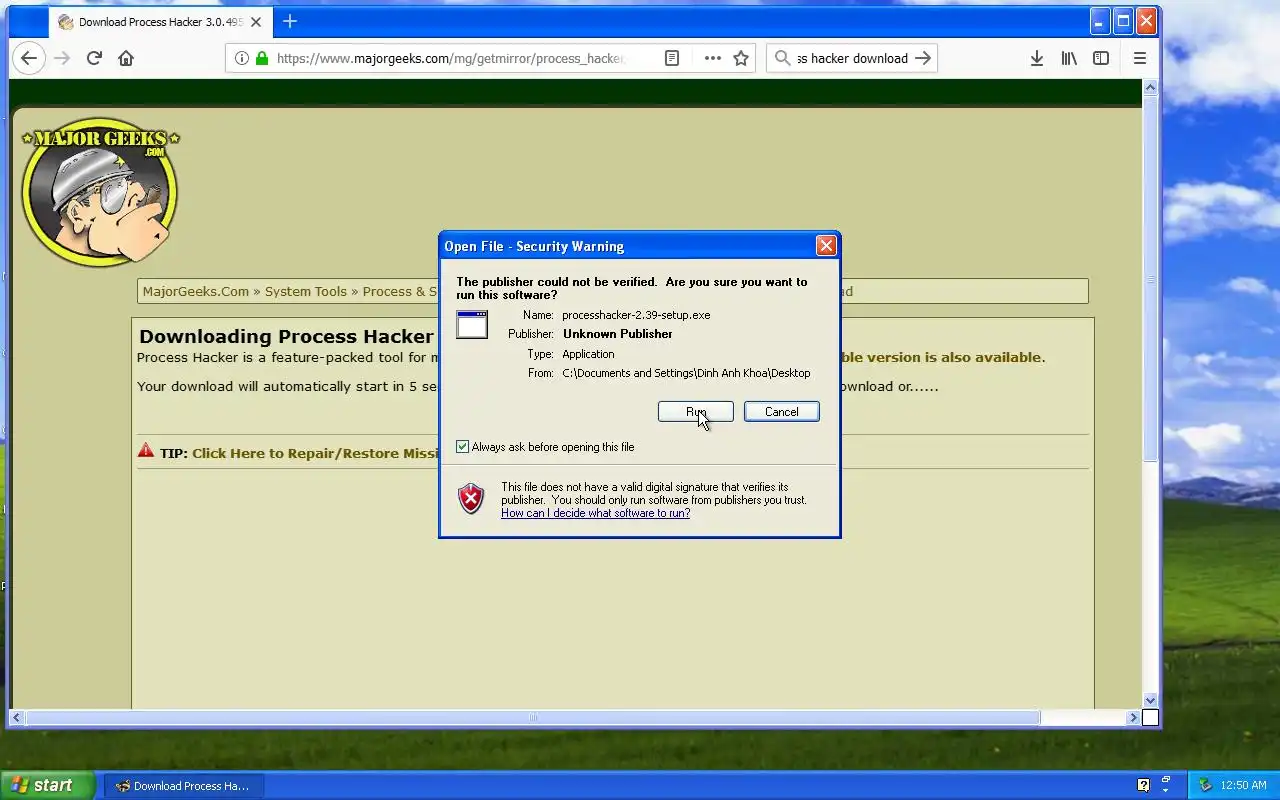Open the Library bookshelf icon
Screen dimensions: 1280x800
click(1069, 58)
